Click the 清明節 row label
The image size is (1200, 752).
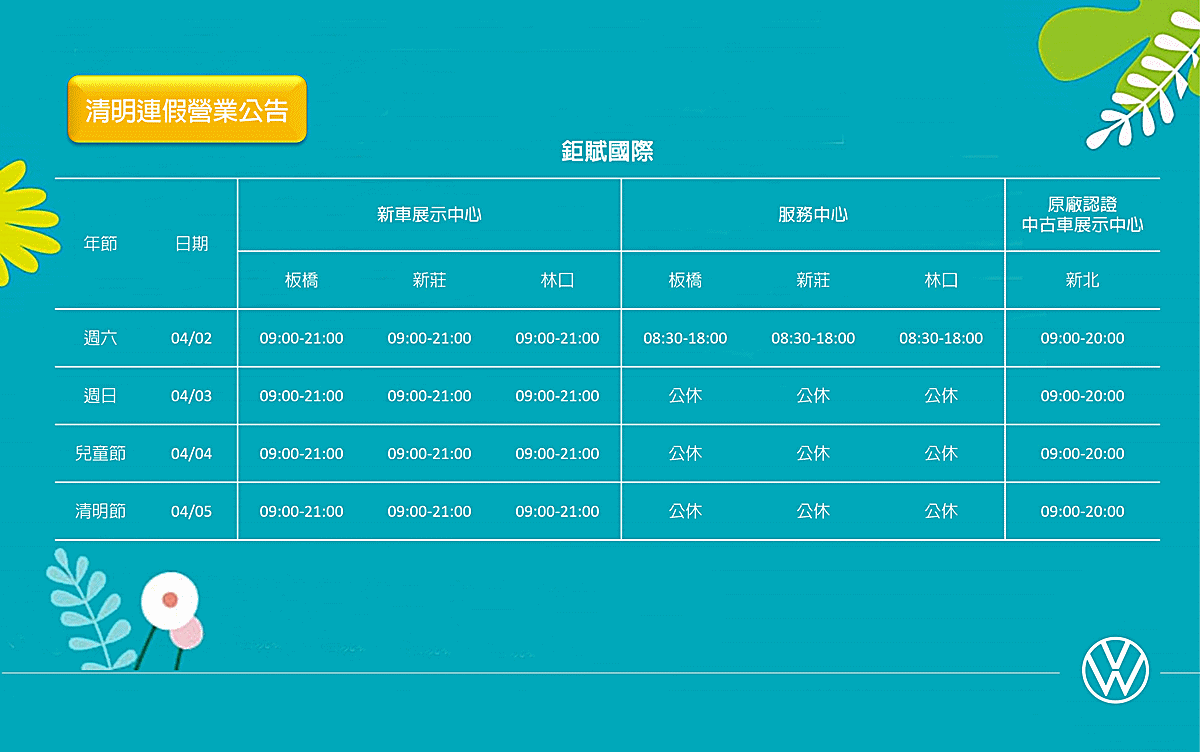tap(100, 511)
